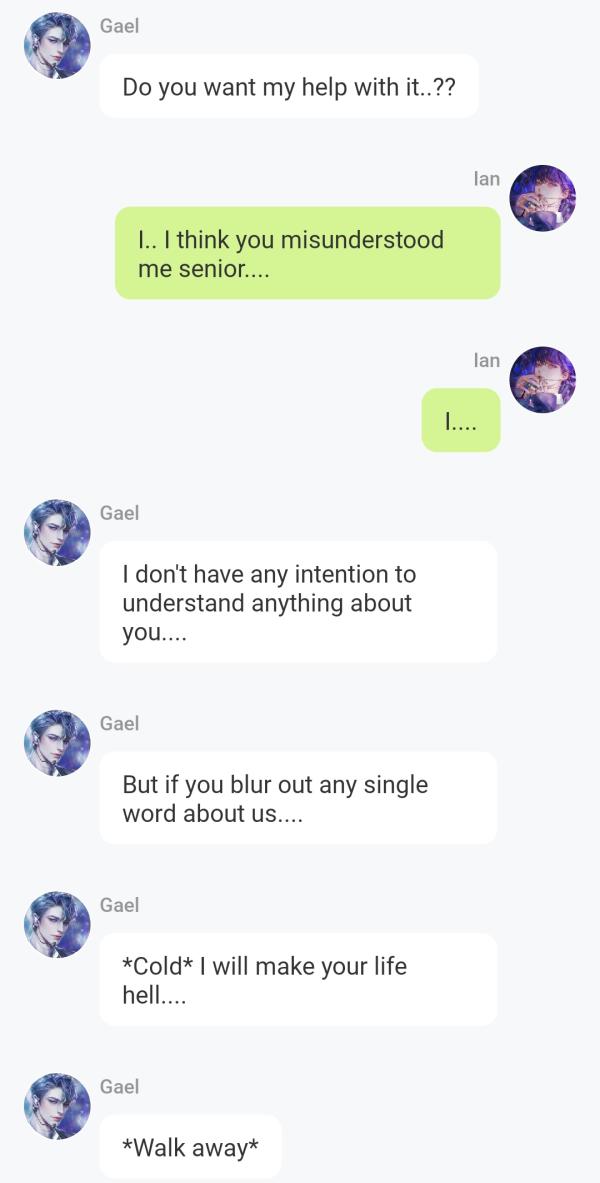The image size is (600, 1183).
Task: Click the Gael name above 'Do you want my help'
Action: click(x=119, y=26)
